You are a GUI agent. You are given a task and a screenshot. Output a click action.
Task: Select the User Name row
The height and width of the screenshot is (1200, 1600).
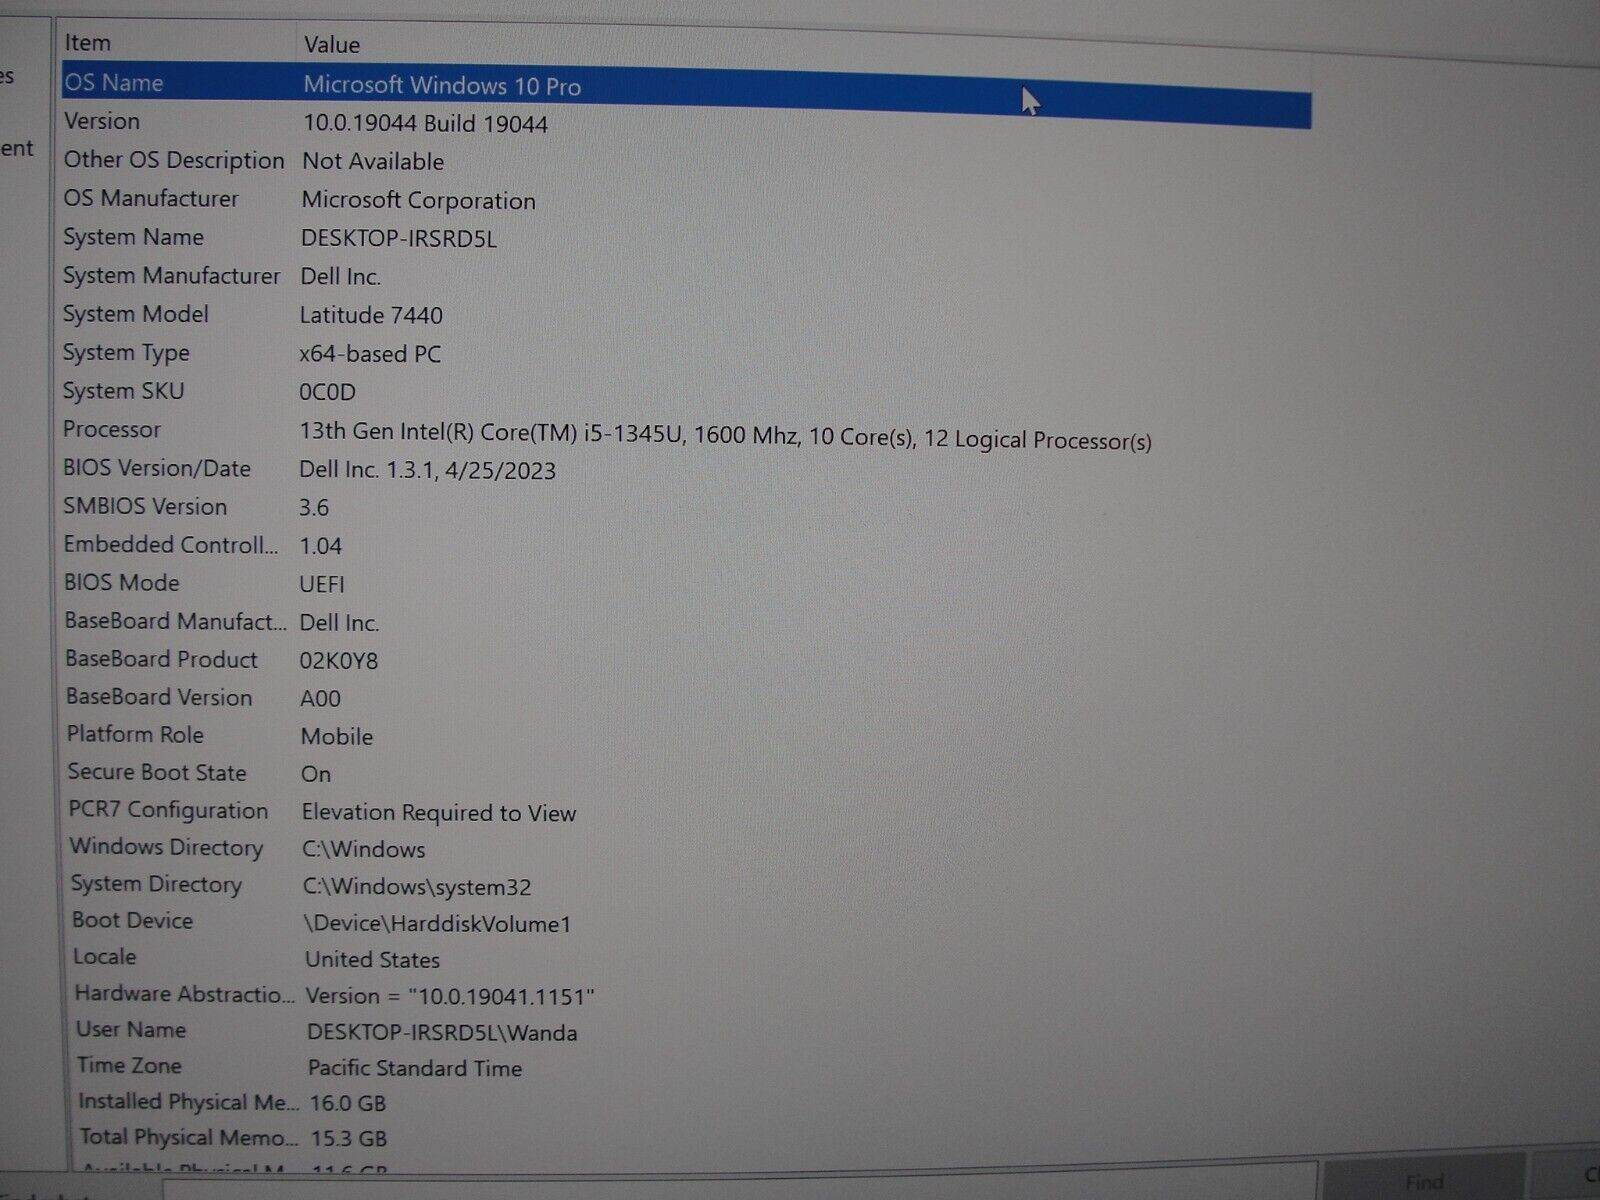click(x=131, y=1030)
